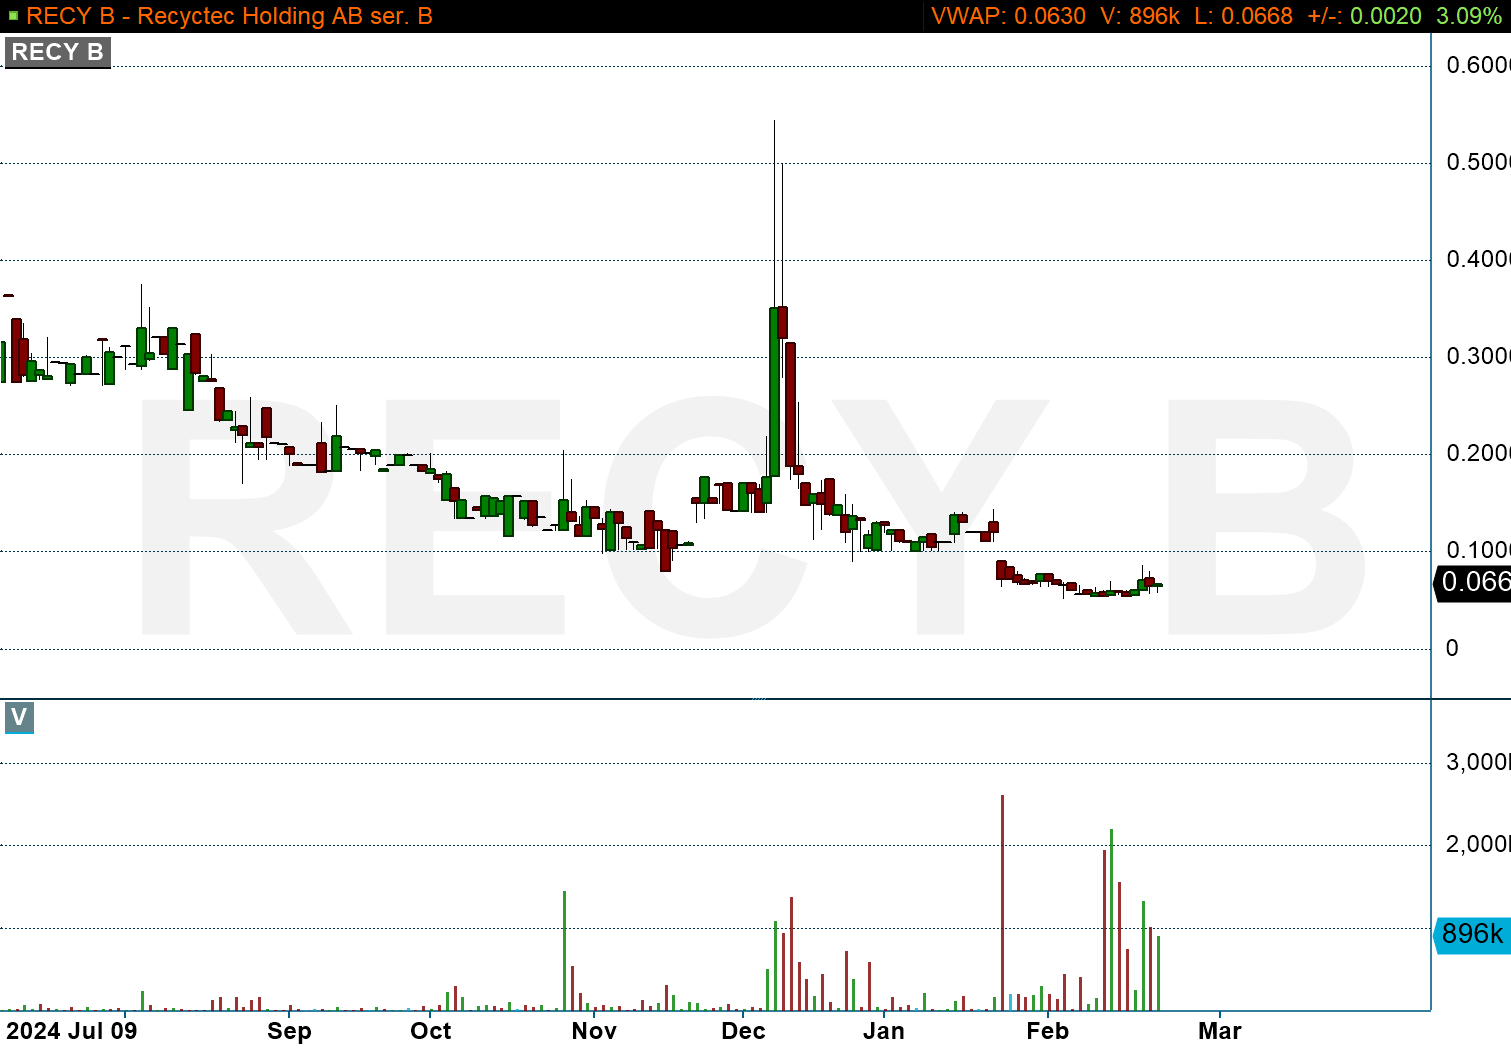Image resolution: width=1511 pixels, height=1050 pixels.
Task: Click the Nov date axis label
Action: point(594,1031)
